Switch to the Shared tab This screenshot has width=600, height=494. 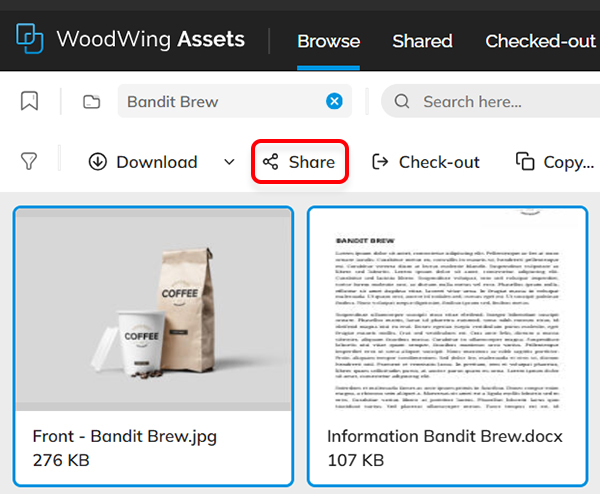pyautogui.click(x=422, y=41)
